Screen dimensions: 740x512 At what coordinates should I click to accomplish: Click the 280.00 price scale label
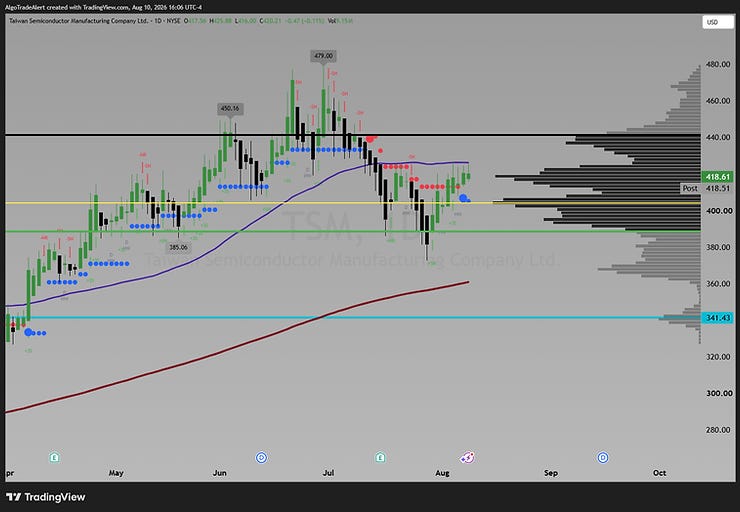[718, 430]
